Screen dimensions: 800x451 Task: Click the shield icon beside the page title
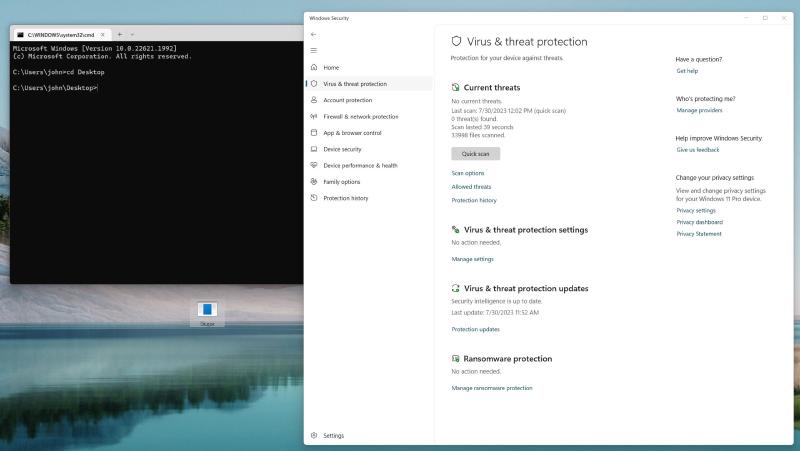(x=456, y=41)
